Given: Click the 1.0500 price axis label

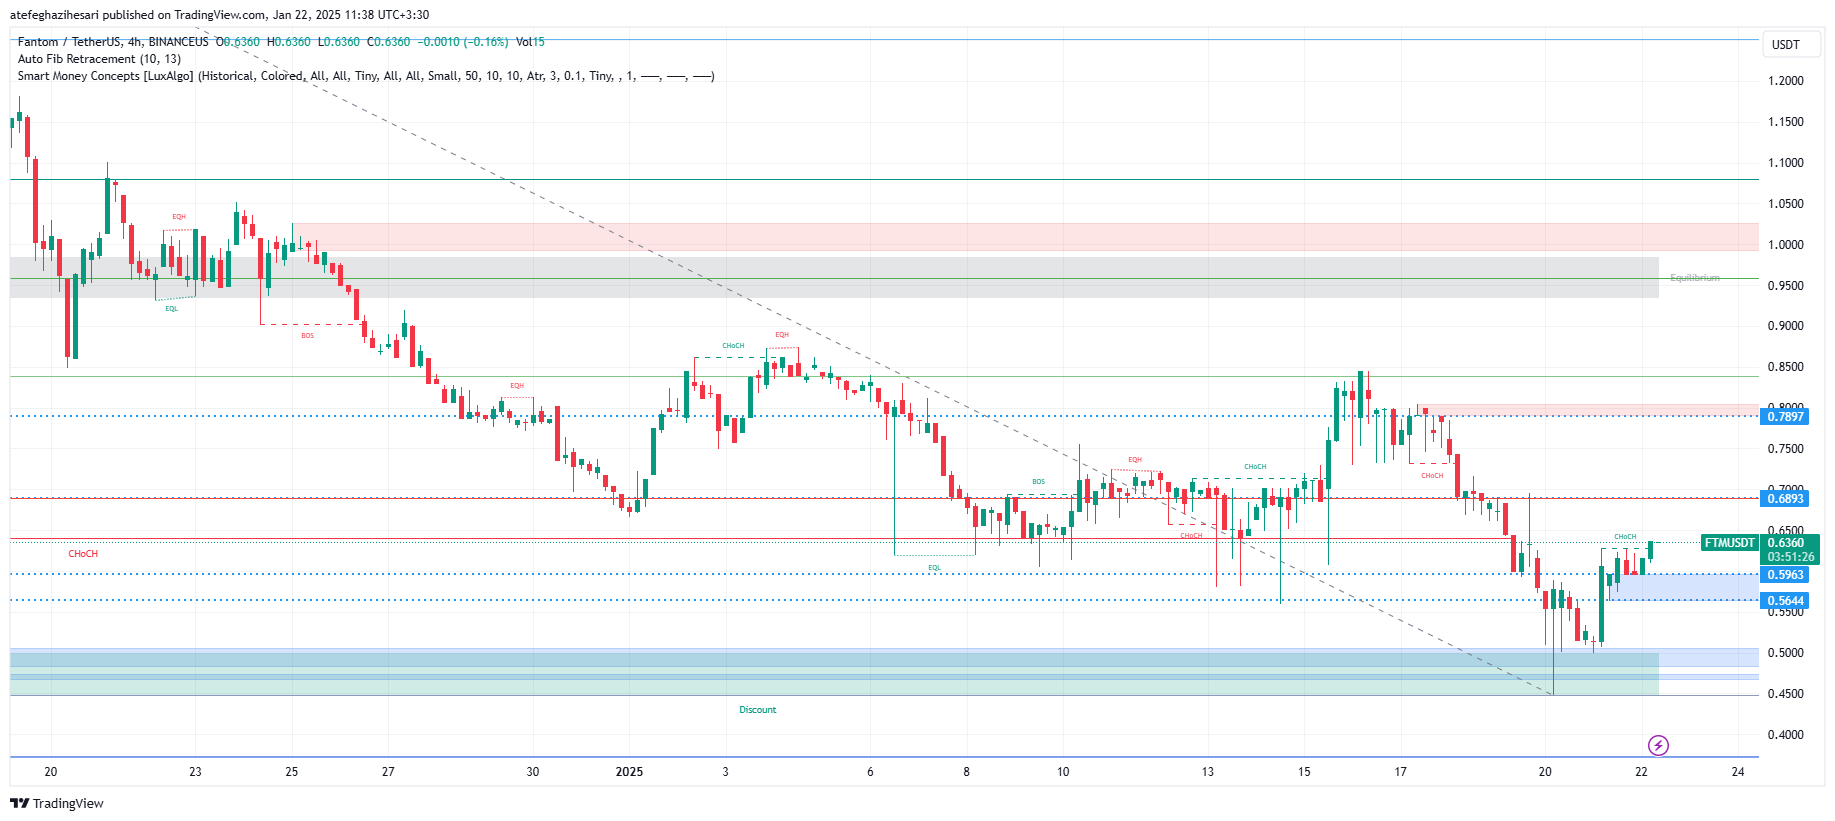Looking at the screenshot, I should (1786, 204).
